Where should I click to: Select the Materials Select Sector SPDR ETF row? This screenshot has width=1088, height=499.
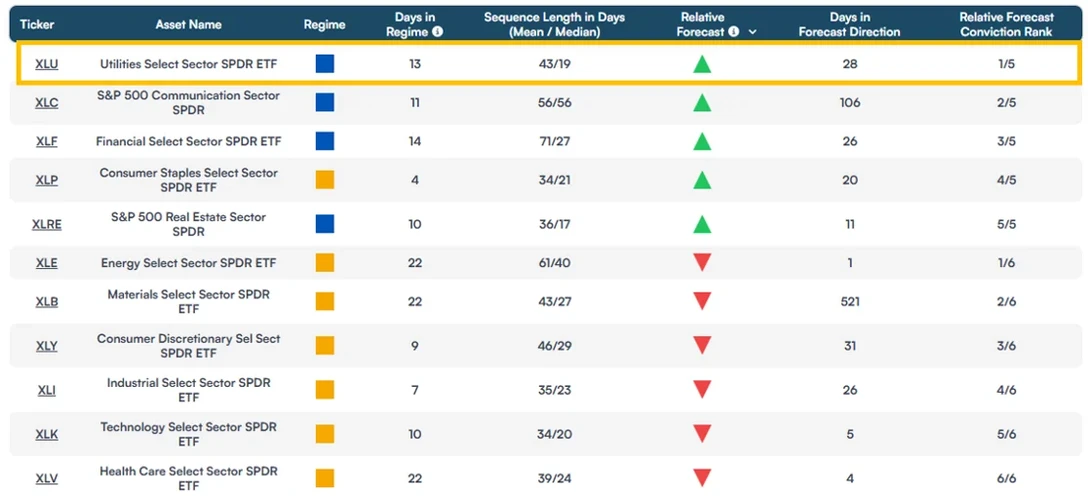(544, 301)
